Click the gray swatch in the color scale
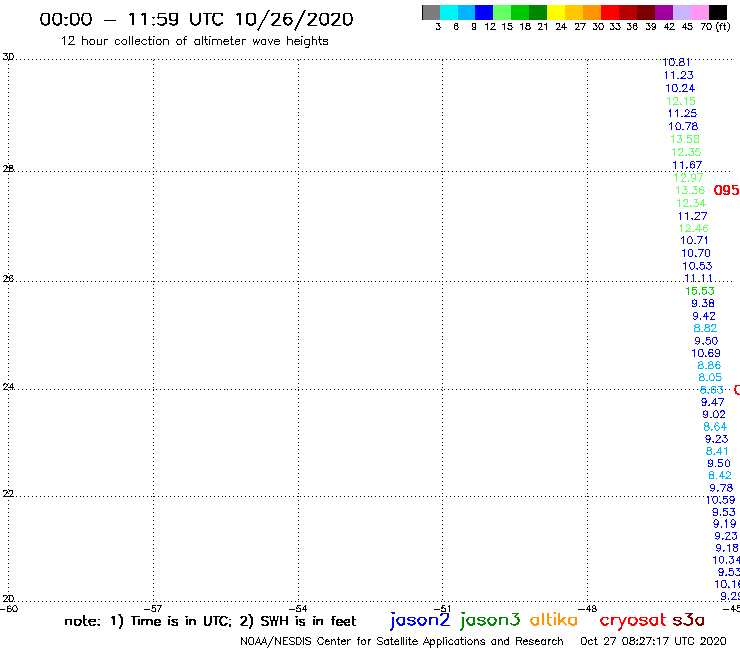740x650 pixels. (x=431, y=12)
